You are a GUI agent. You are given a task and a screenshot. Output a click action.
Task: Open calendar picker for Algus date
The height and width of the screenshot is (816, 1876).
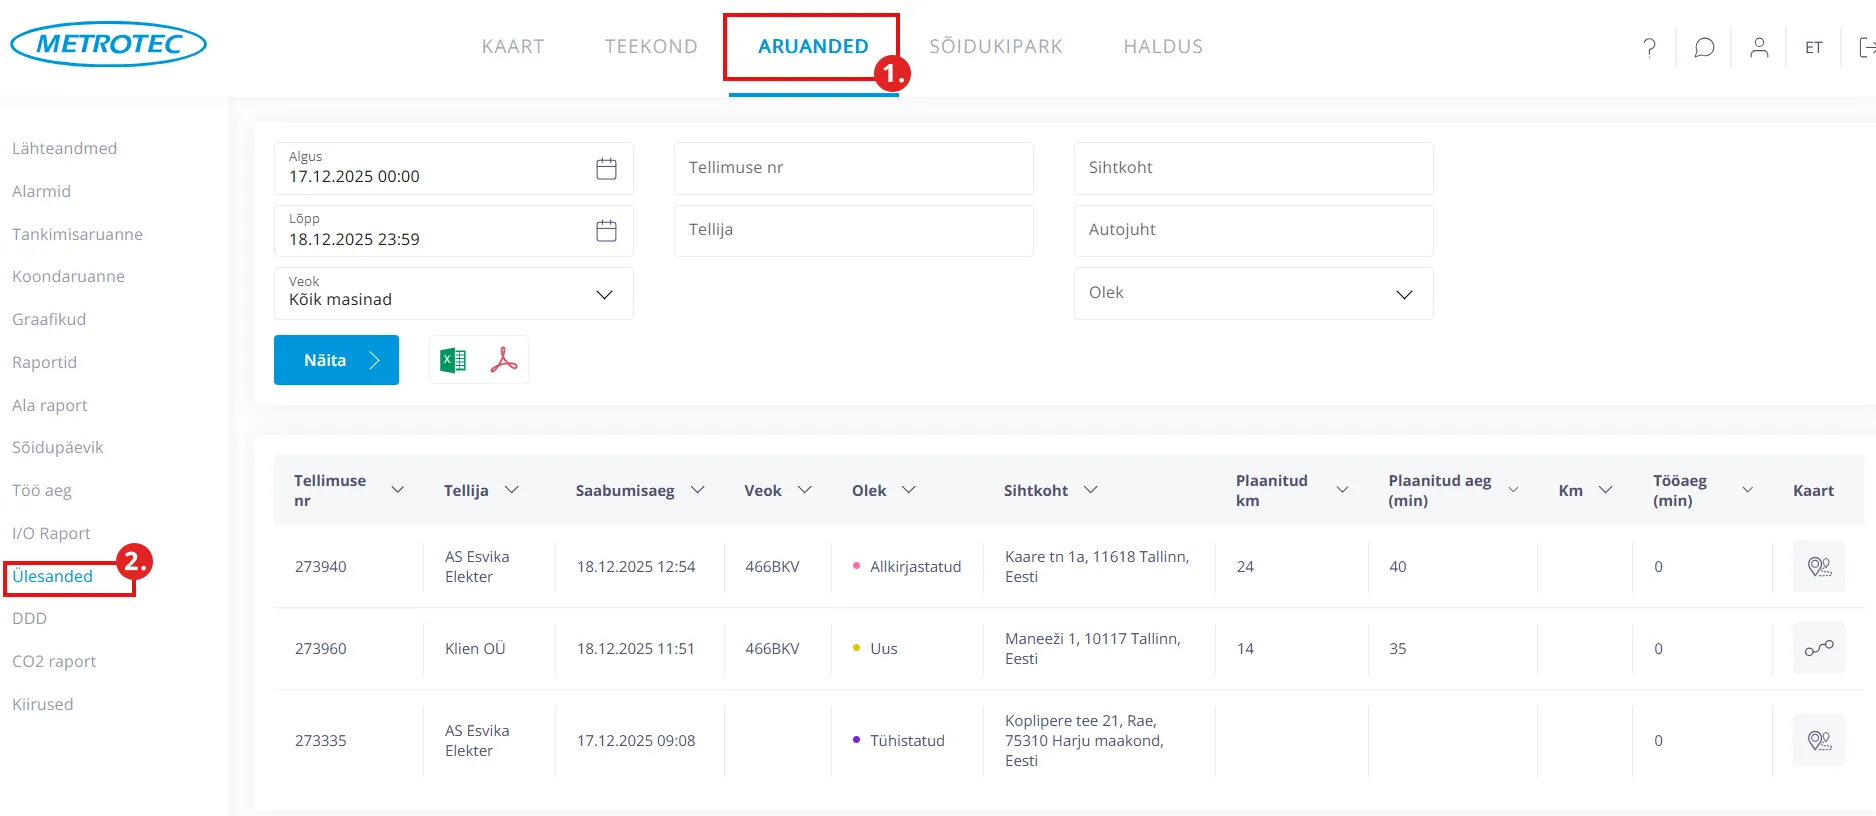click(x=606, y=169)
